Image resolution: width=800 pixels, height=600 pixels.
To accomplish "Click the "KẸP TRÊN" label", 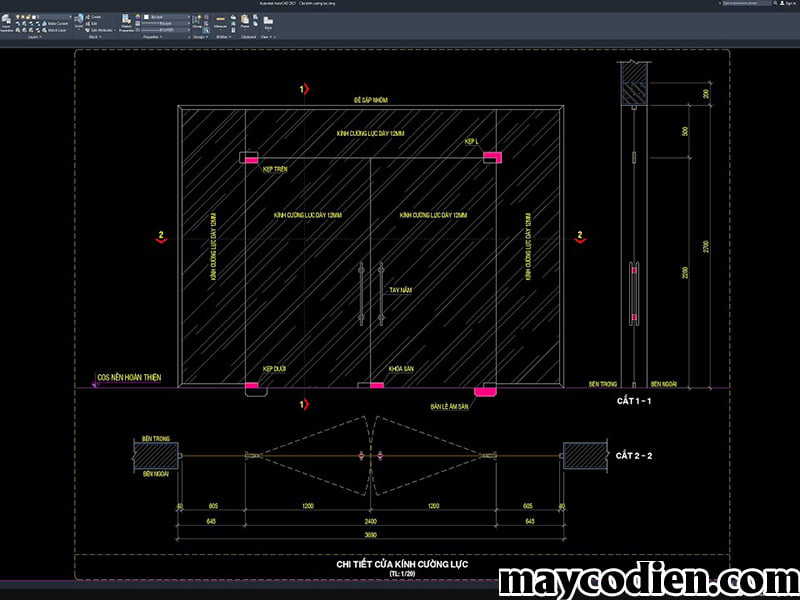I will coord(275,169).
